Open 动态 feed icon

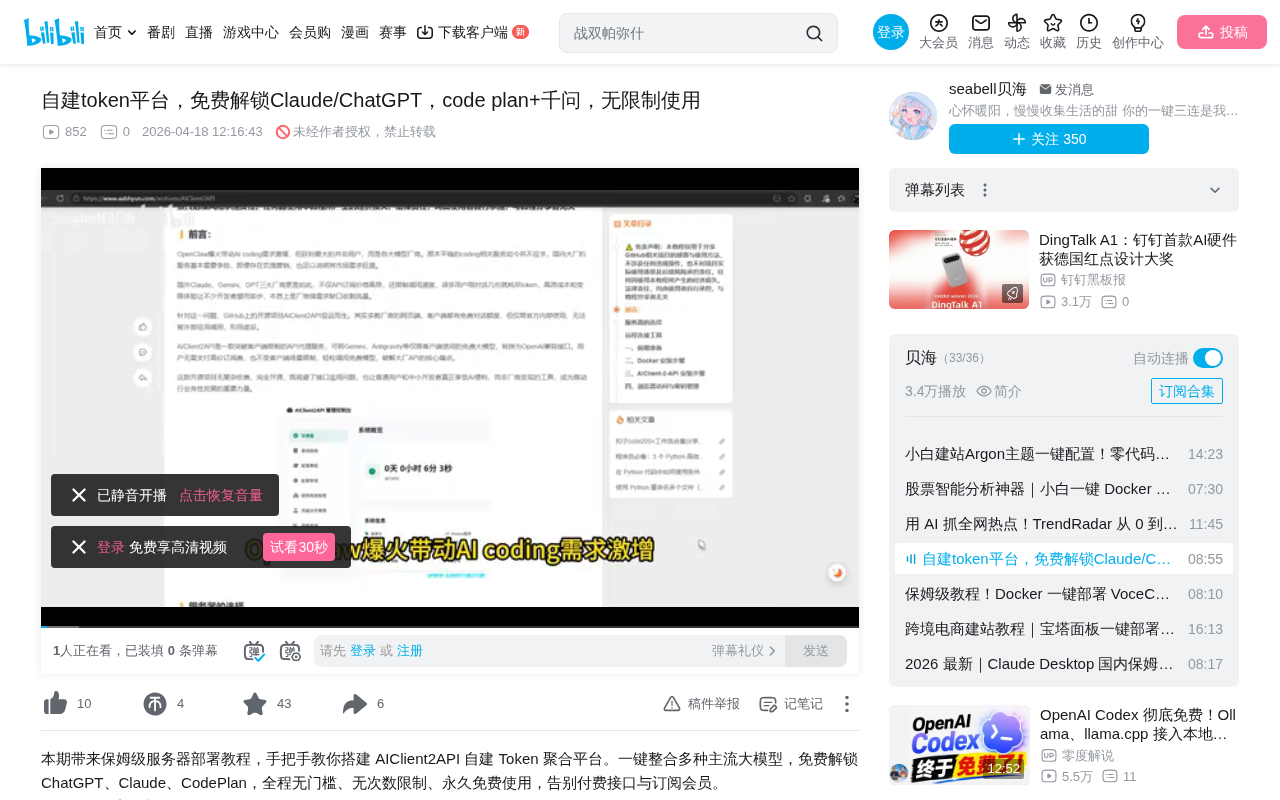(1017, 23)
